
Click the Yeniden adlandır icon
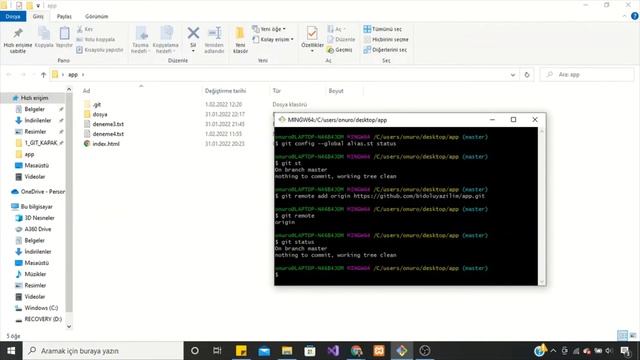[214, 33]
